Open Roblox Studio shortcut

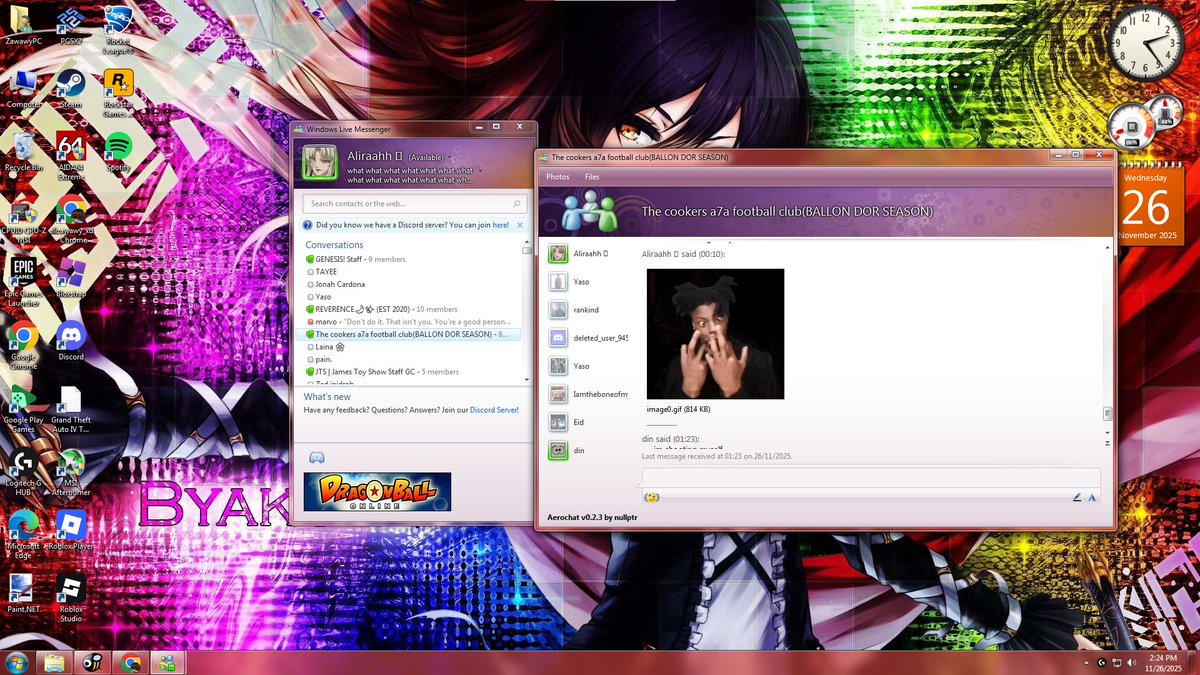[70, 598]
